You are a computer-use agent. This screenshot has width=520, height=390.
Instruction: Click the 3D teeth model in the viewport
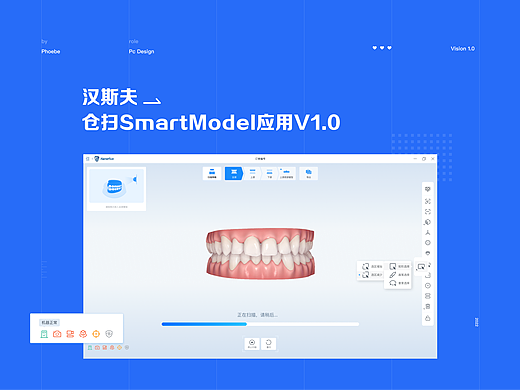click(x=260, y=253)
